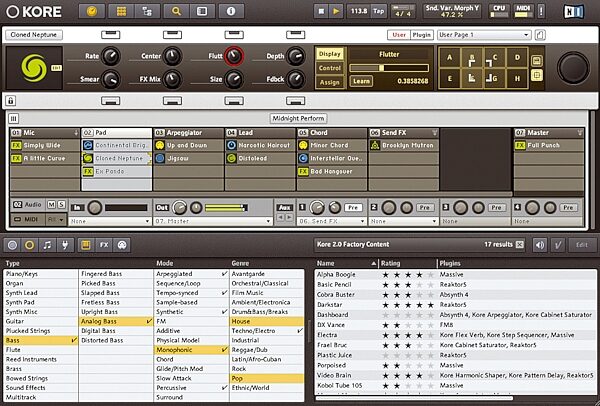Screen dimensions: 600x406
Task: Toggle the M mute button for Audio channel
Action: click(x=51, y=205)
